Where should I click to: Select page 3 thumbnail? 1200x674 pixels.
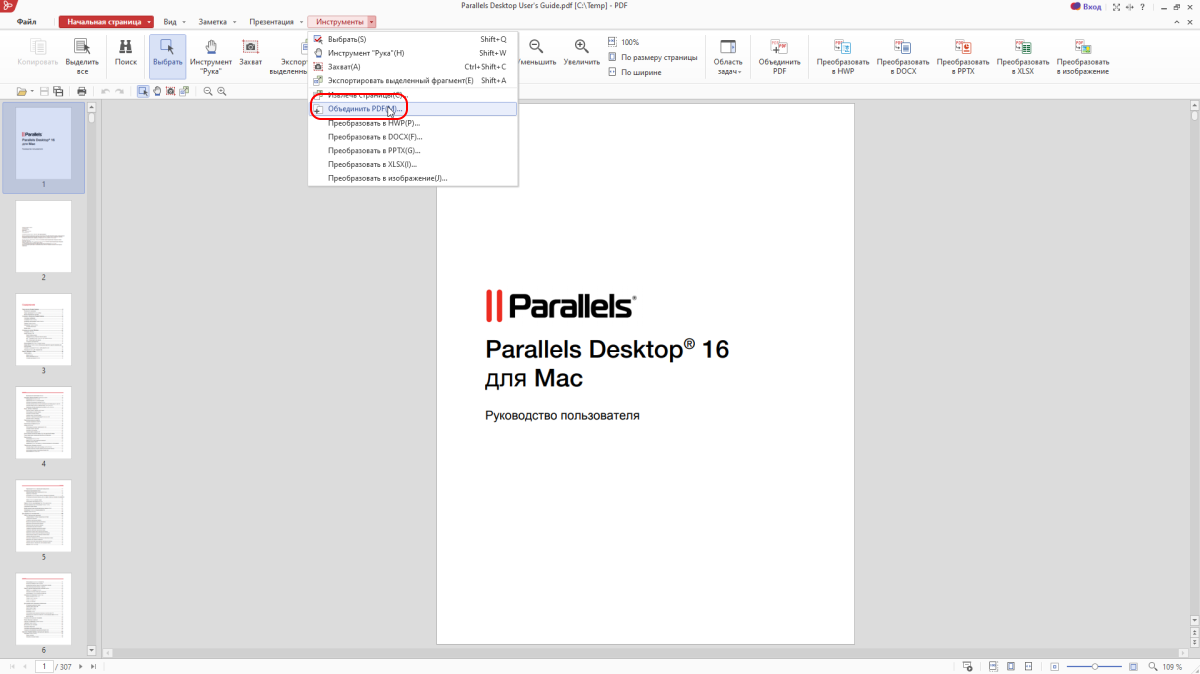[x=43, y=329]
